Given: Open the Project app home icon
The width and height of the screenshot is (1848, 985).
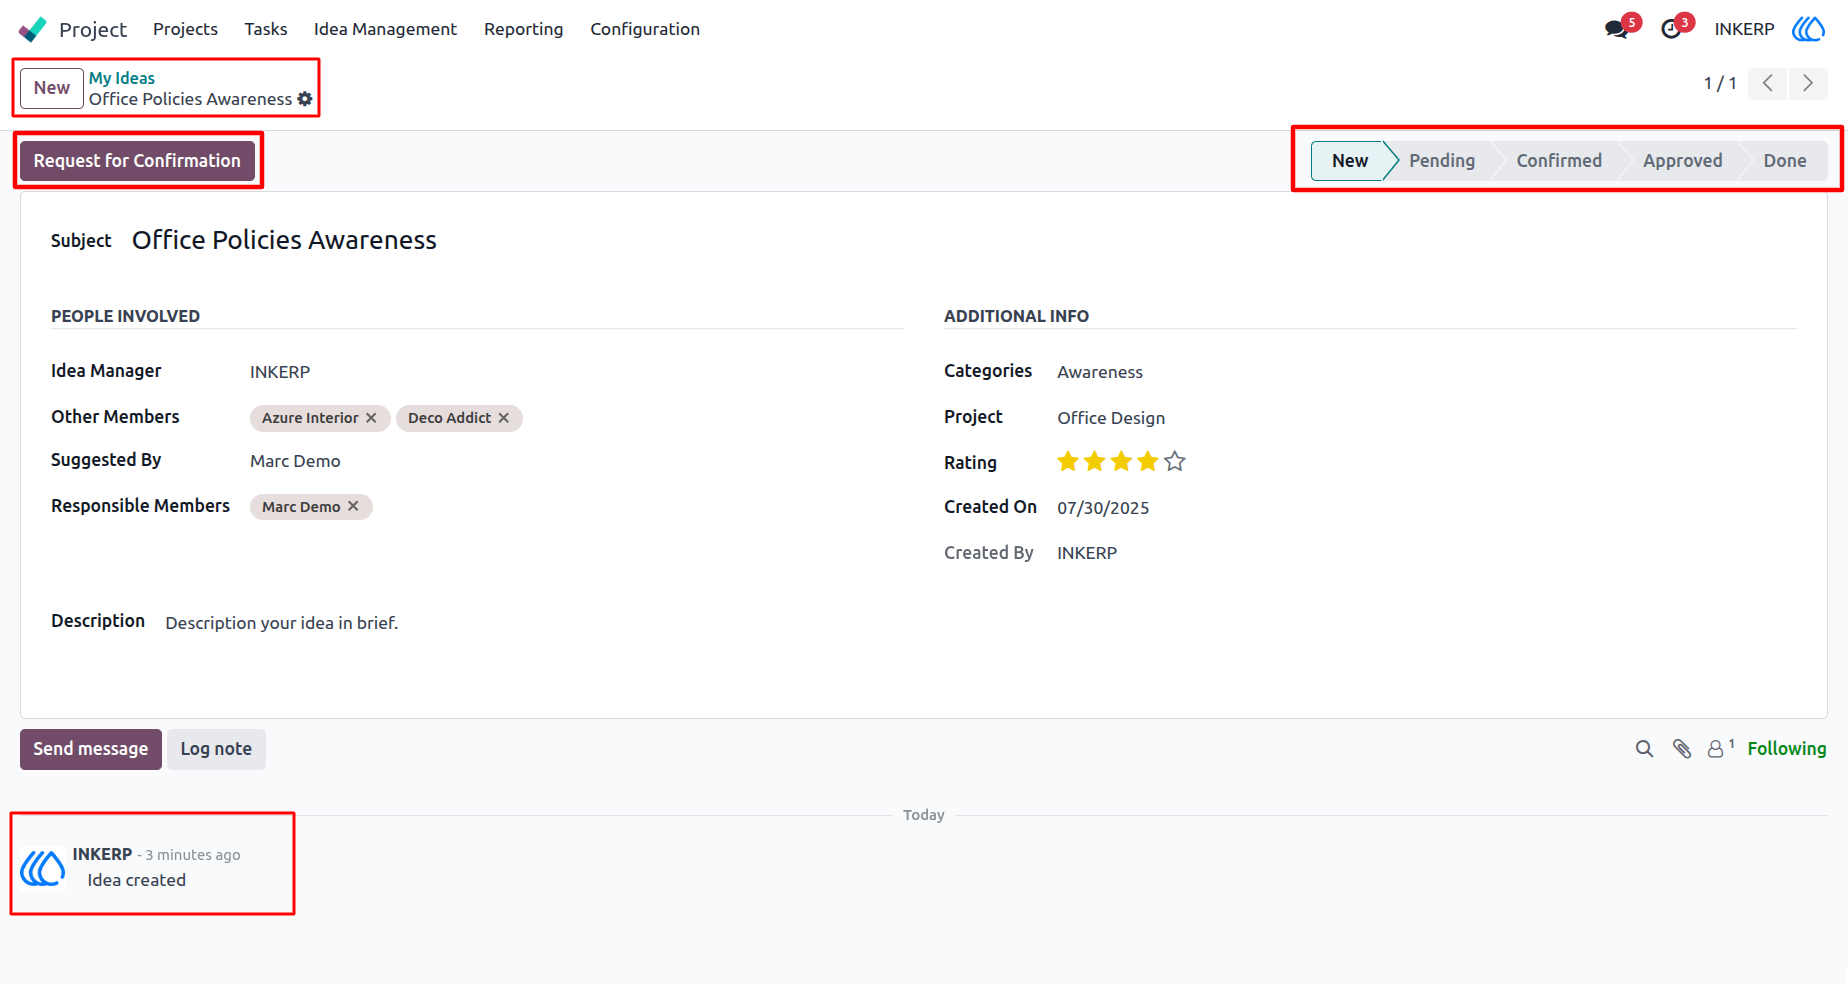Looking at the screenshot, I should (x=32, y=29).
